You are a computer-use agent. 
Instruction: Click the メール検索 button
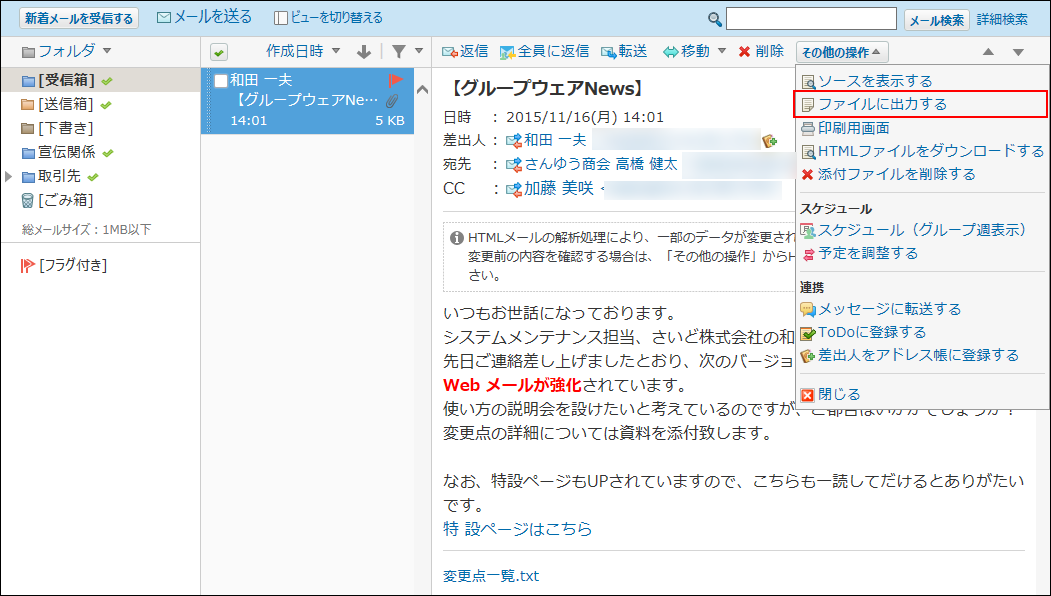click(x=936, y=20)
